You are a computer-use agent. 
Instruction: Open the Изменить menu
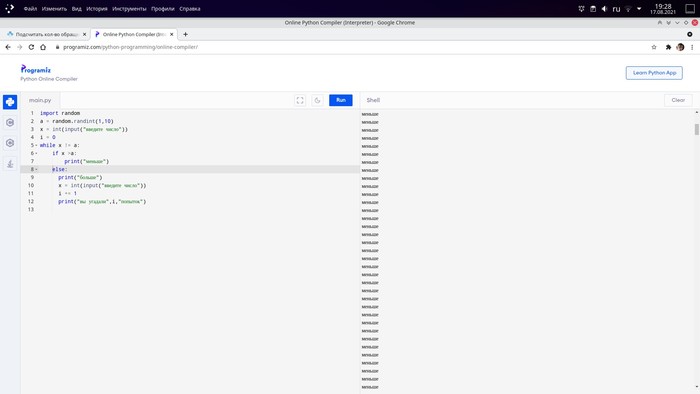point(54,8)
